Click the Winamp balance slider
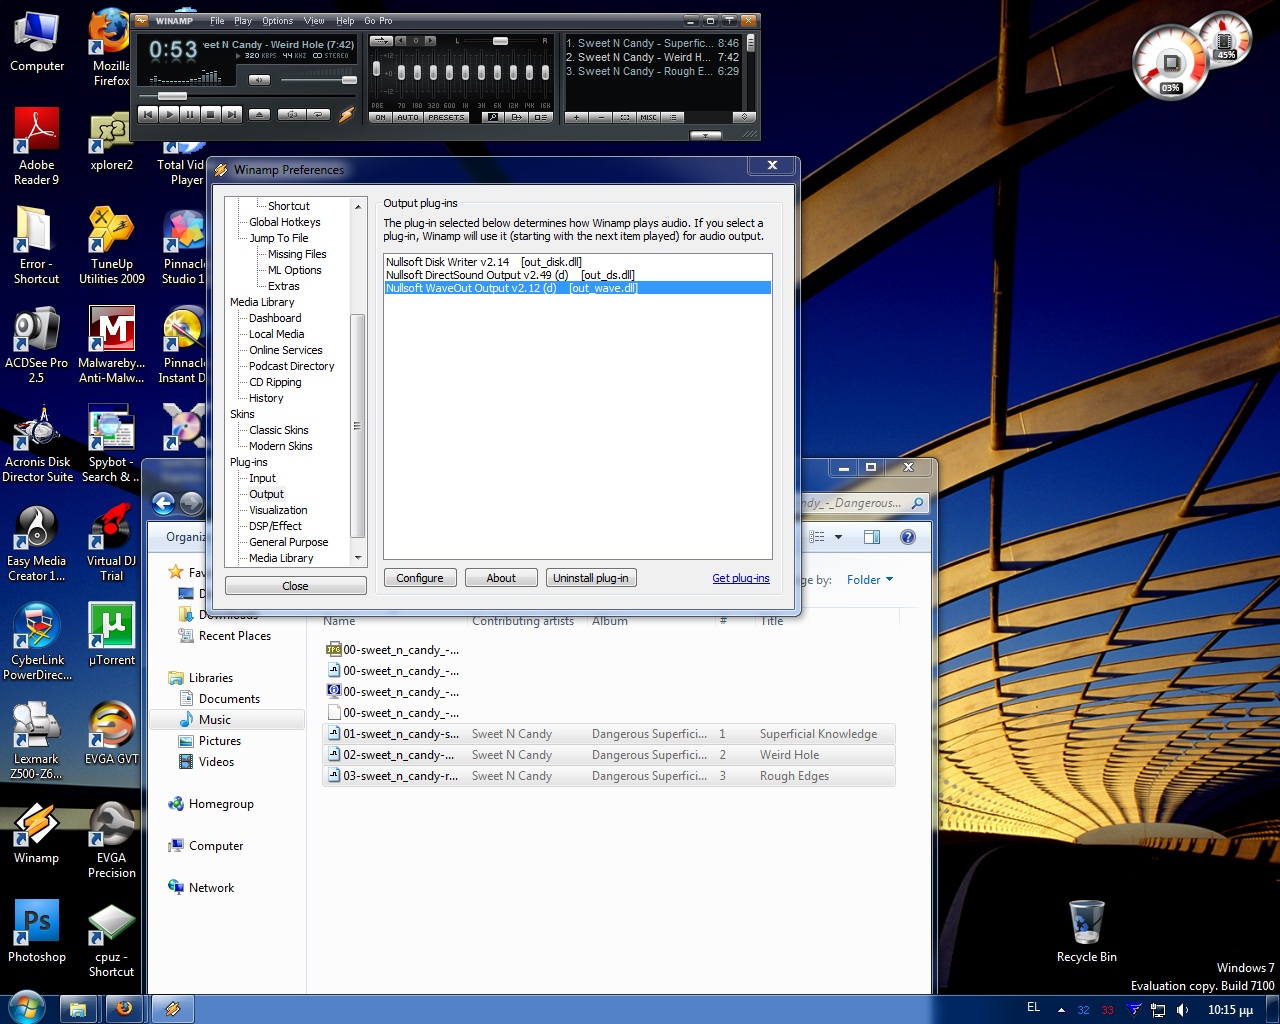 (501, 41)
